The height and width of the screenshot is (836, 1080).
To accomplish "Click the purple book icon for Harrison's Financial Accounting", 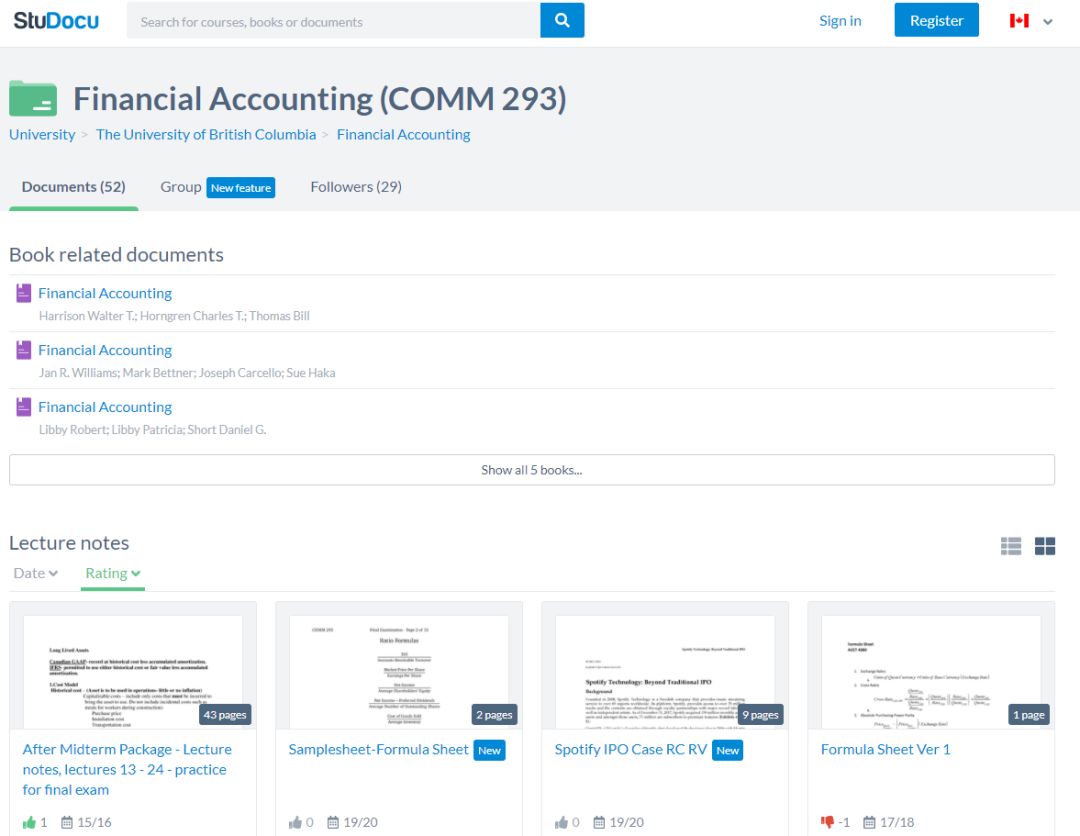I will pos(23,293).
